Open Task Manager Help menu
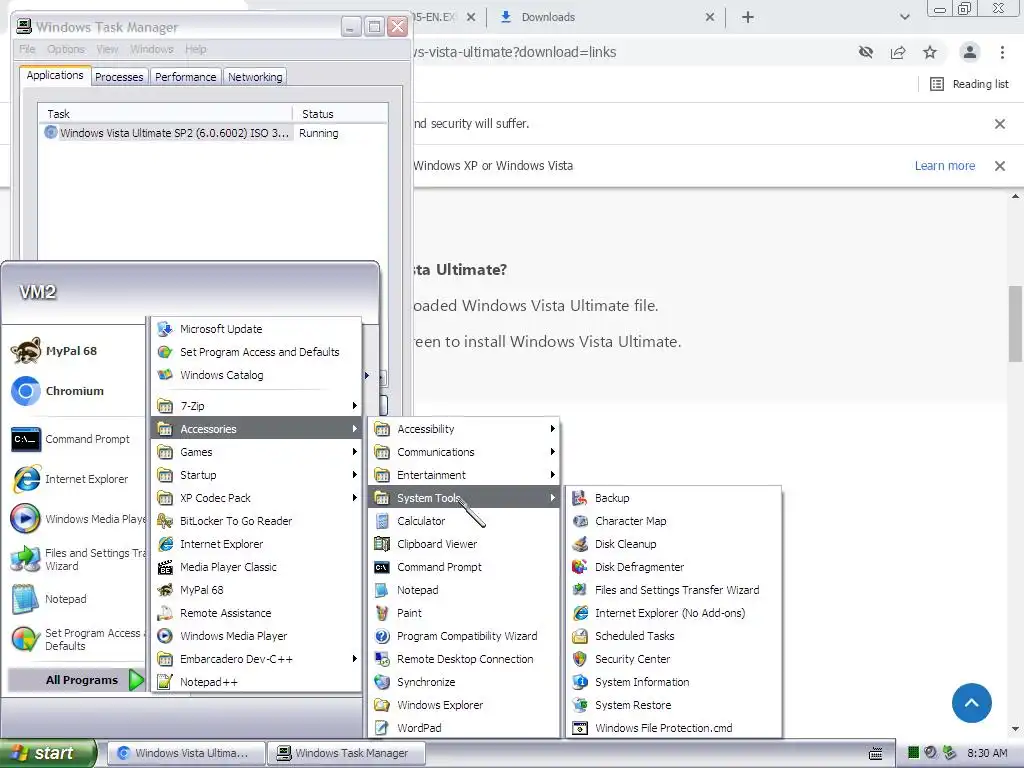Viewport: 1024px width, 768px height. pos(195,49)
